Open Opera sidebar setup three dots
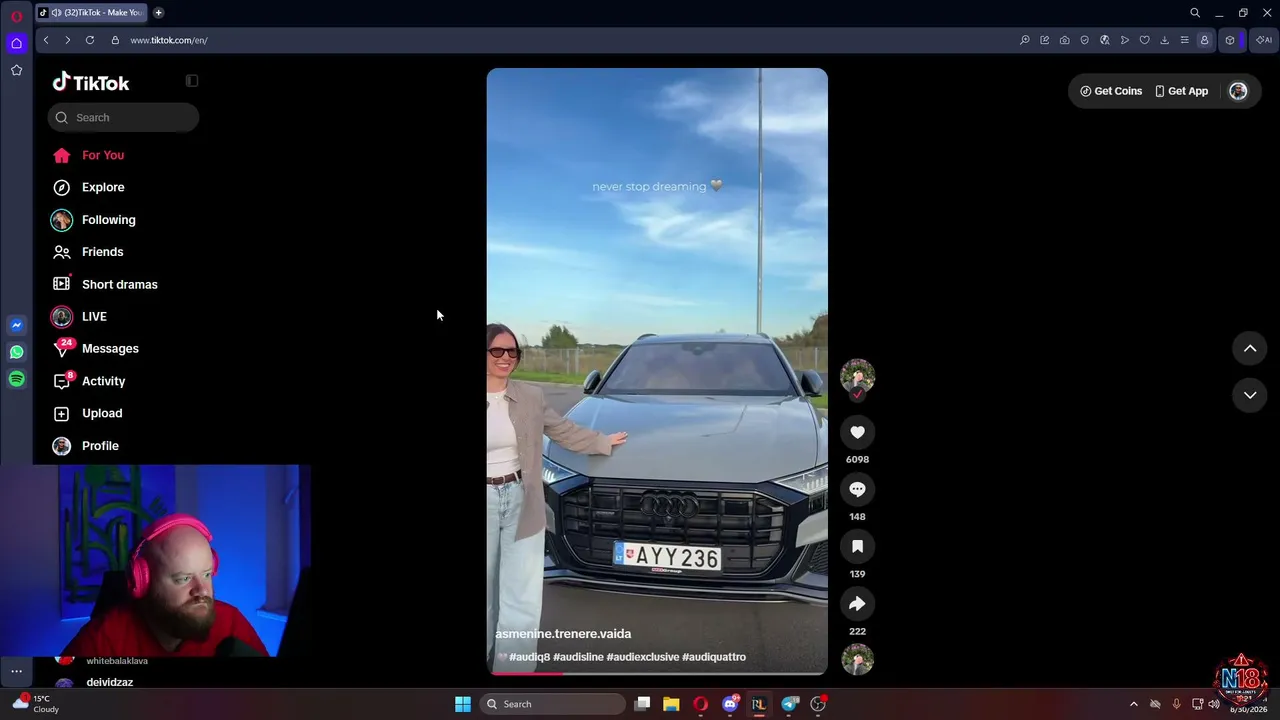Screen dimensions: 1280x720 pos(16,671)
